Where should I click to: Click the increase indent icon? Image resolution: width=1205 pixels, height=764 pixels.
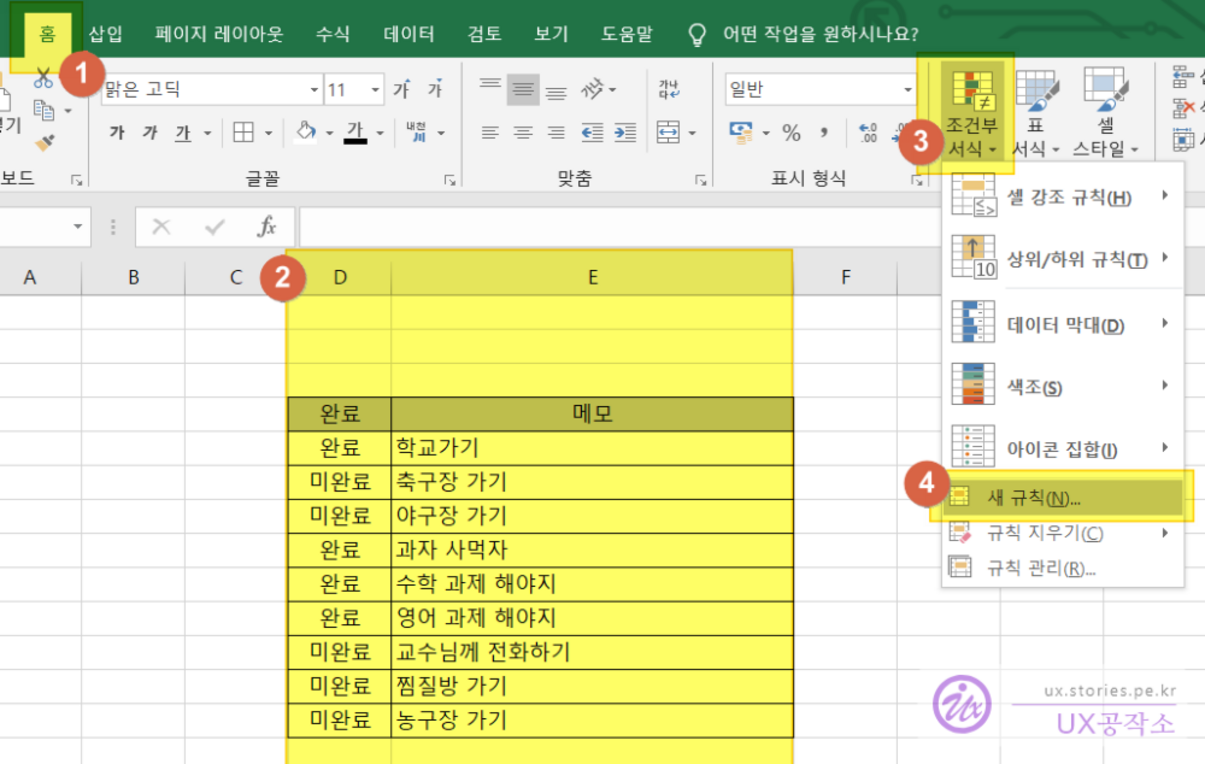[625, 133]
